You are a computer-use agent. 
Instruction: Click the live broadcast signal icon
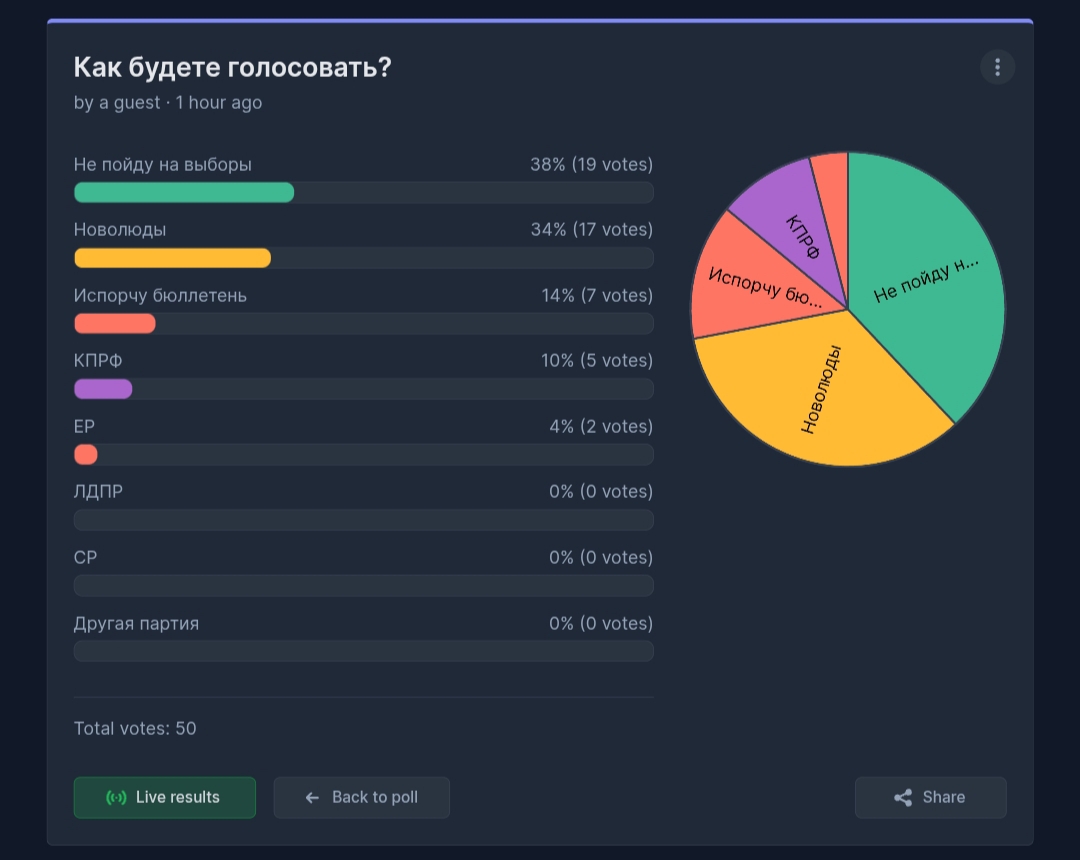coord(116,797)
